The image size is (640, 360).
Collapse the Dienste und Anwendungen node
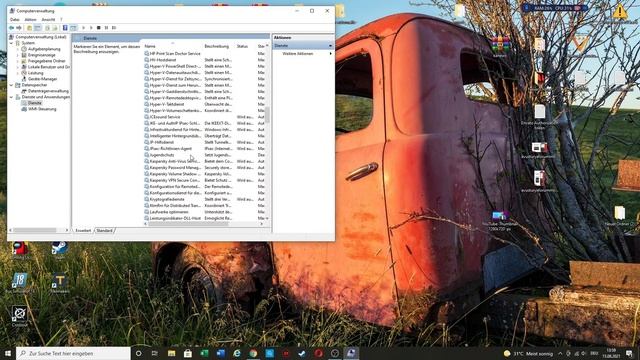[x=11, y=97]
